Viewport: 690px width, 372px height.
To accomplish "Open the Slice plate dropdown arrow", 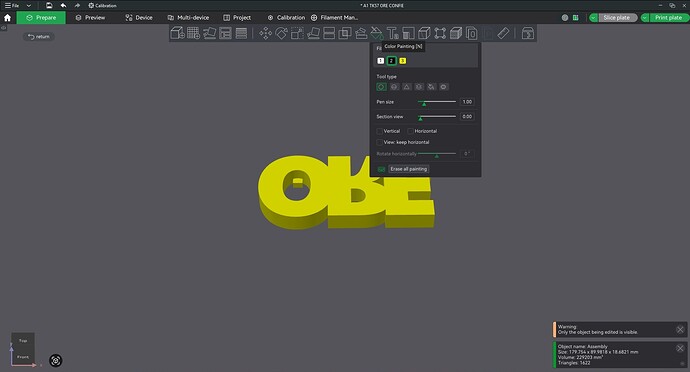I will (593, 18).
